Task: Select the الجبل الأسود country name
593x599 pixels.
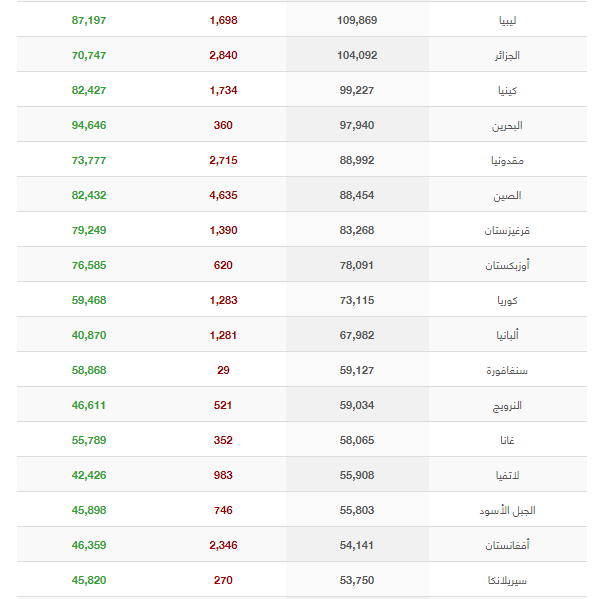Action: coord(507,510)
